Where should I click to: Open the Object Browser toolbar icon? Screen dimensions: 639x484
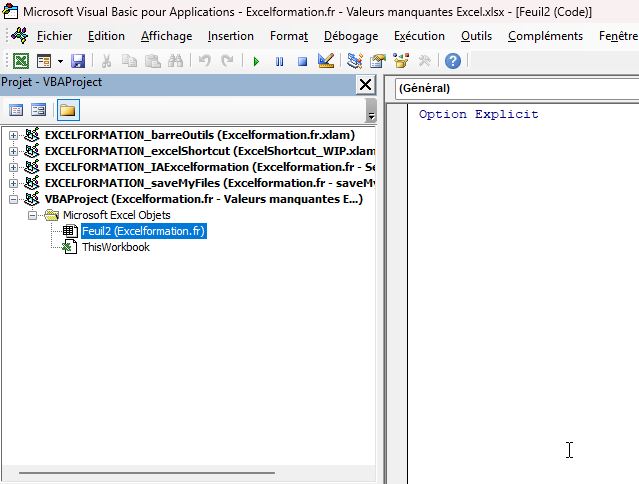pos(401,62)
